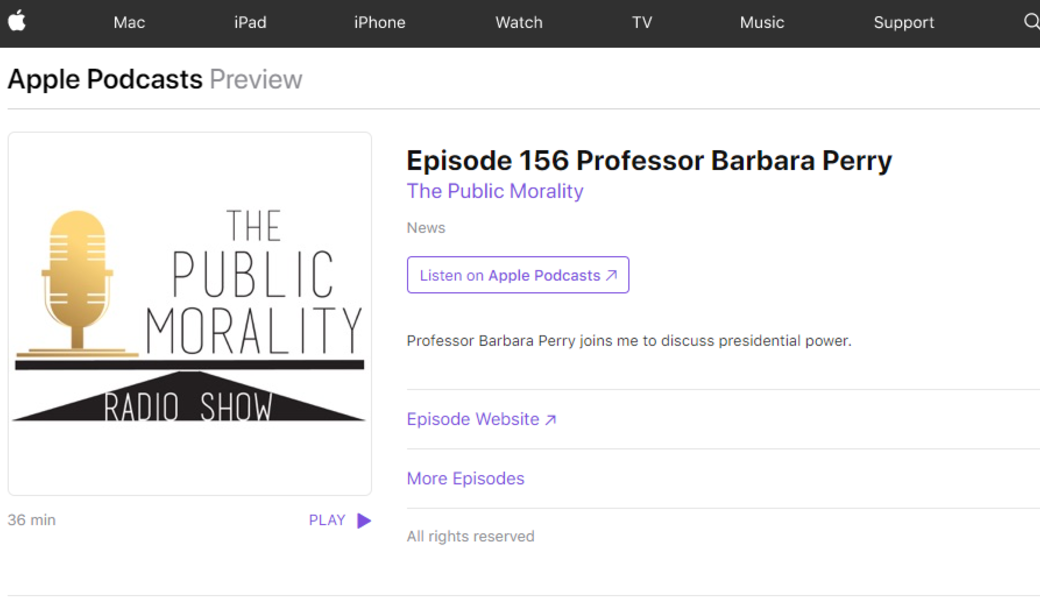Open The Public Morality show page
The width and height of the screenshot is (1040, 602).
(495, 191)
